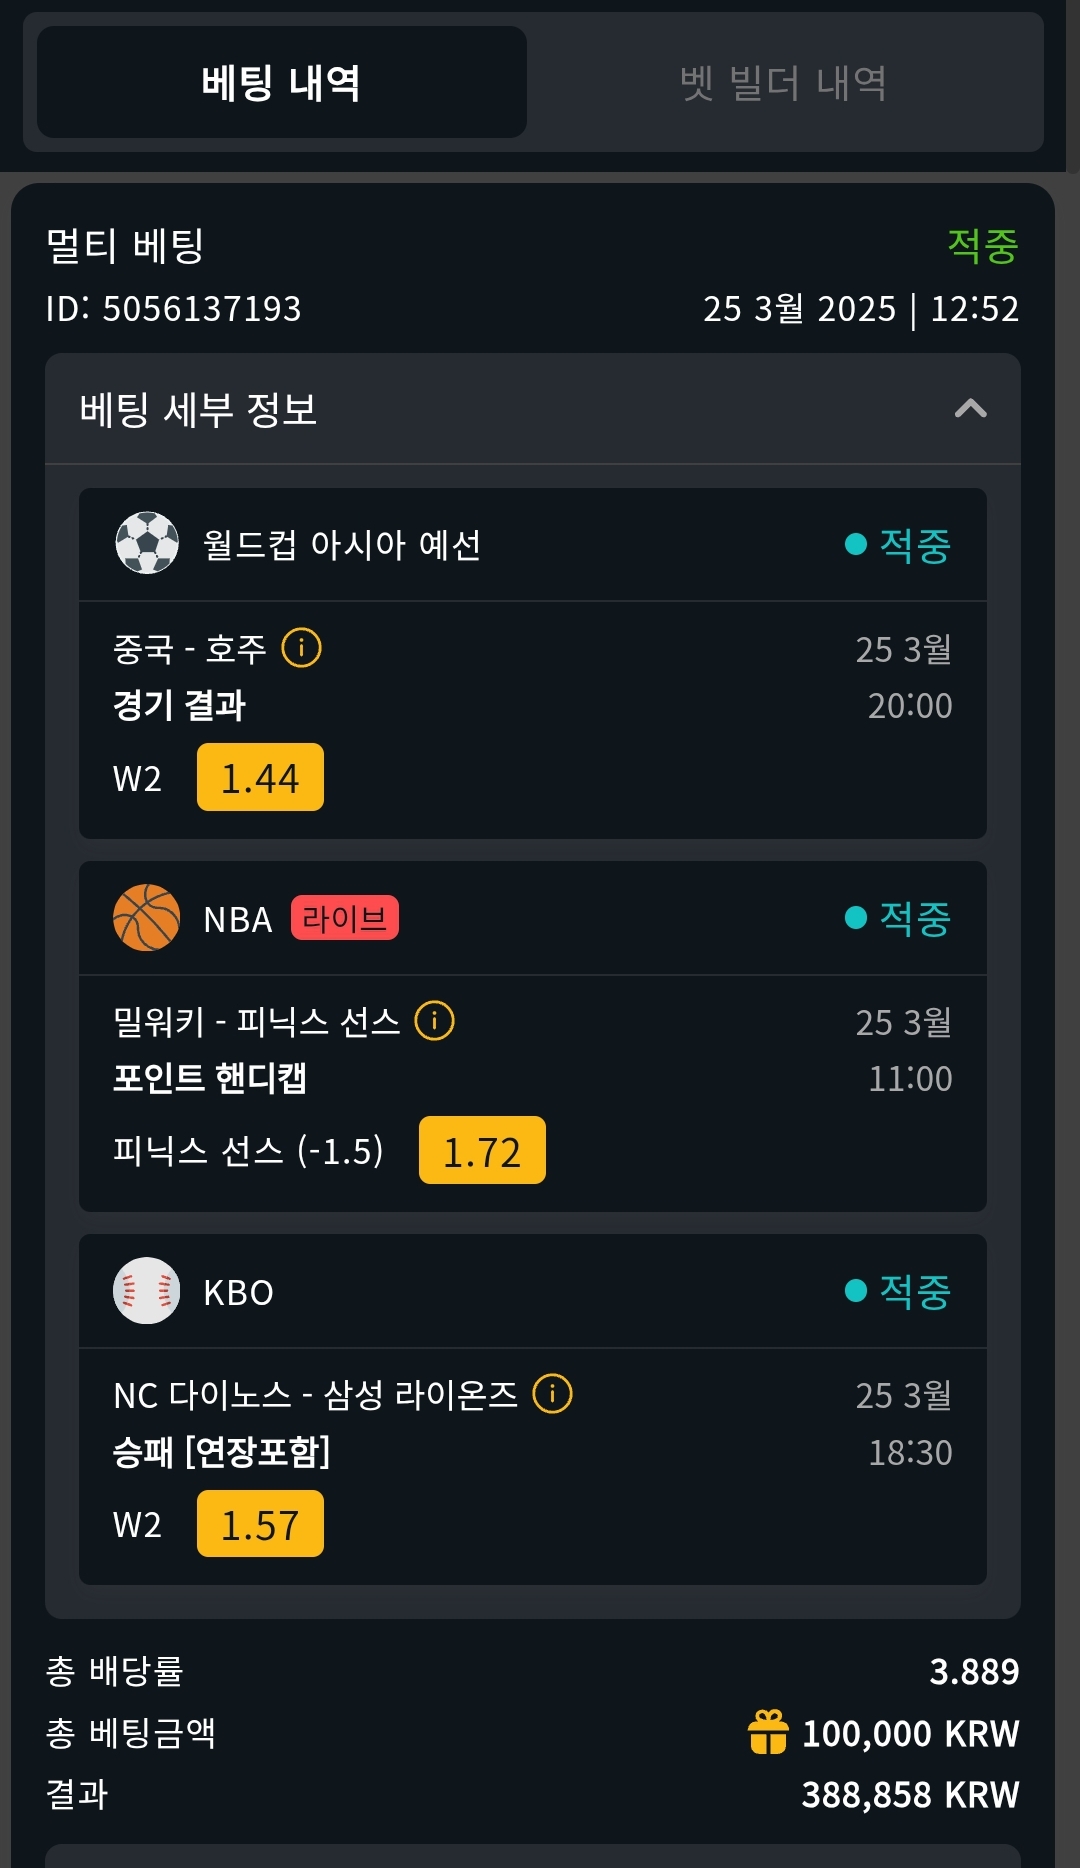
Task: Click the red 라이브 badge
Action: (345, 918)
